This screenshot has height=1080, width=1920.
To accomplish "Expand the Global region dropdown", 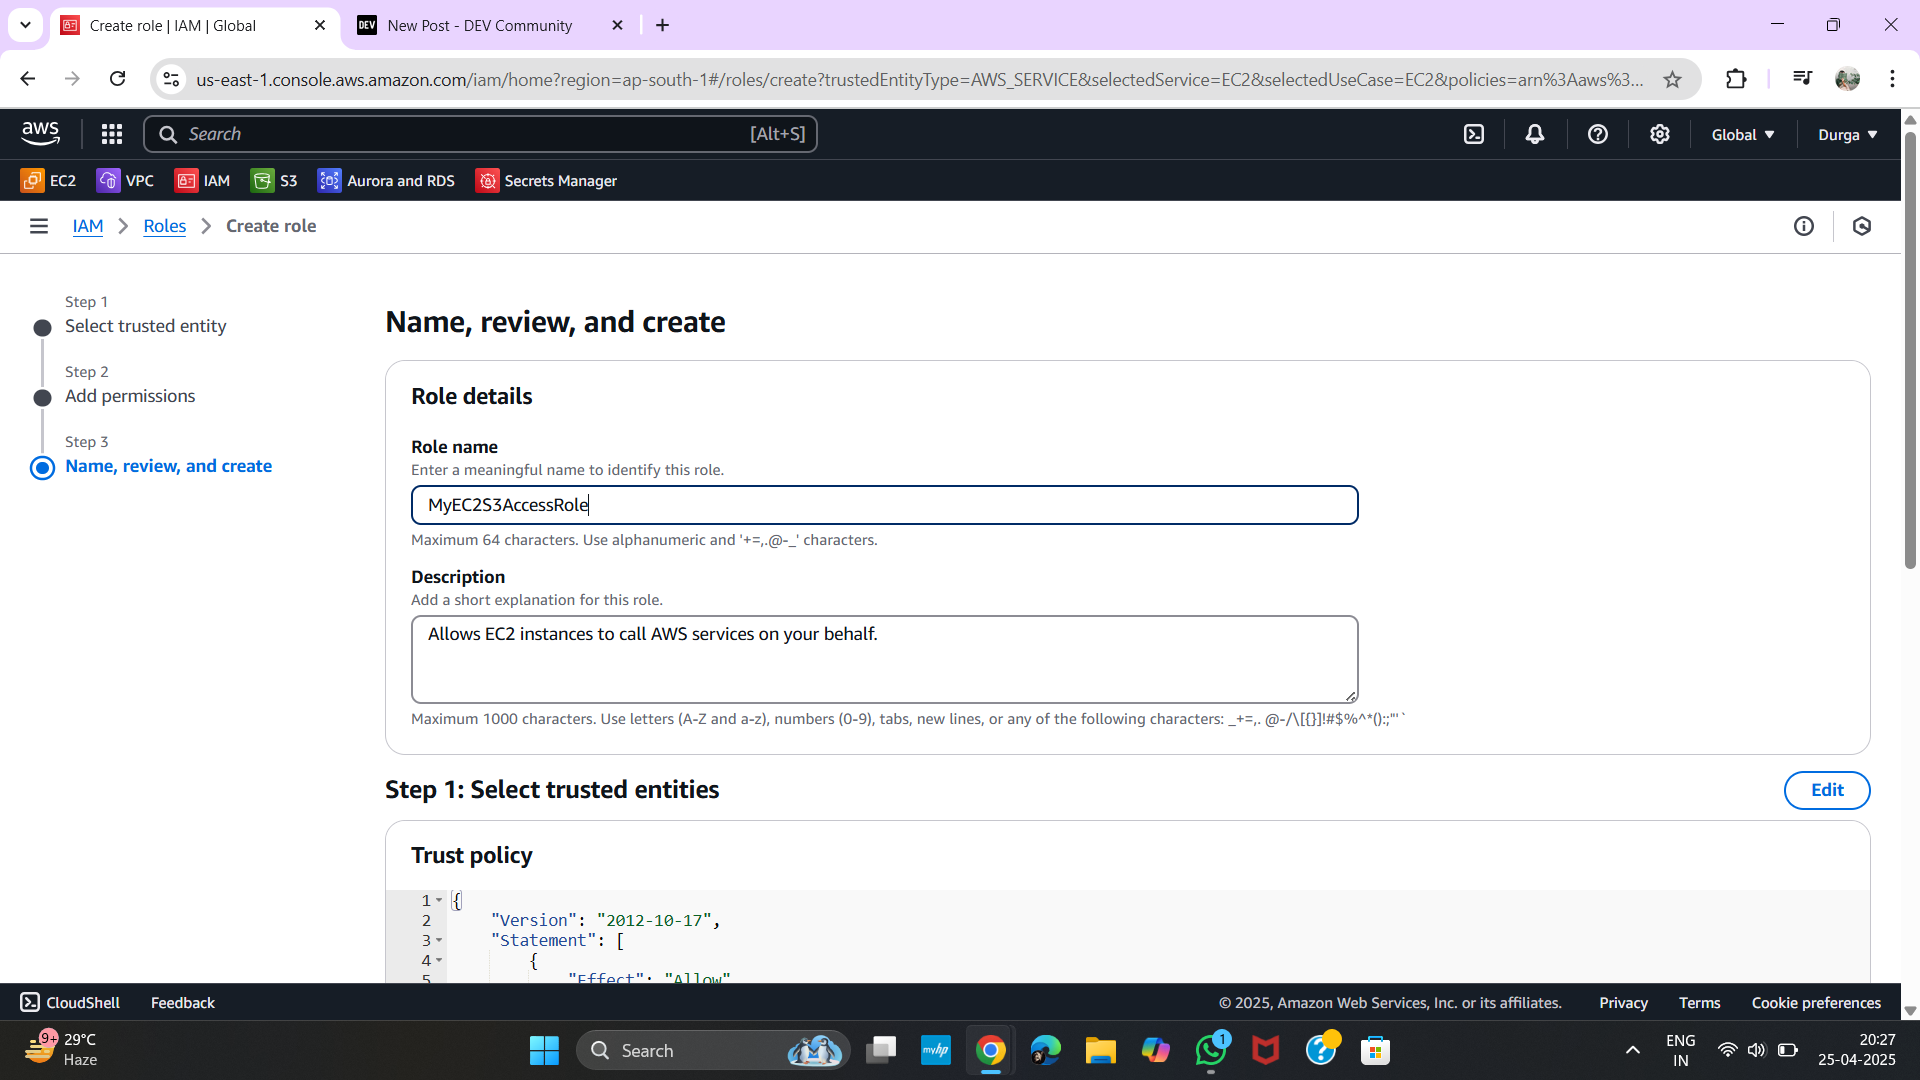I will 1743,134.
